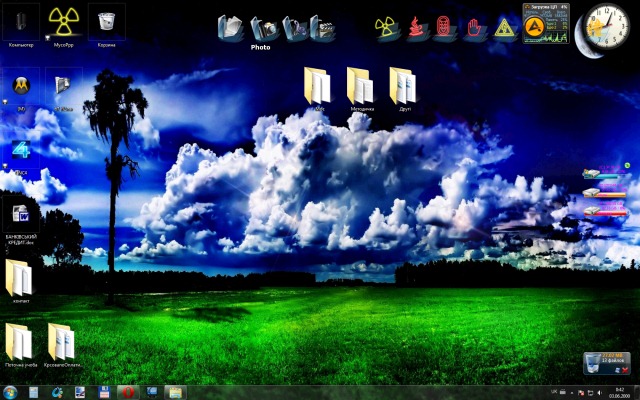Click the second drive meter gadget

604,192
